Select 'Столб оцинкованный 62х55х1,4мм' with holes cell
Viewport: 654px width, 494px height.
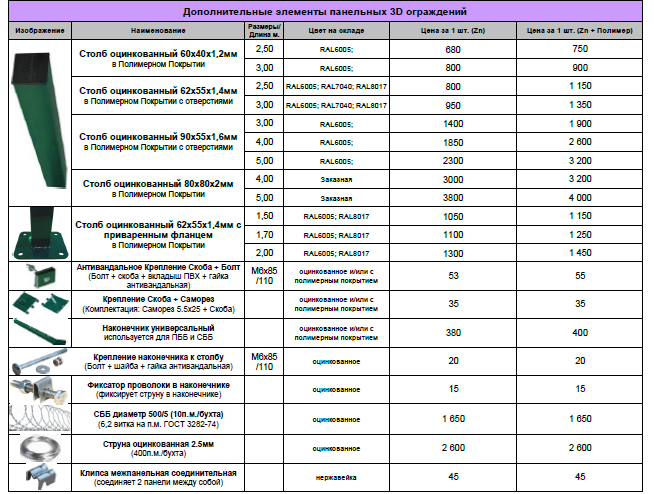158,96
